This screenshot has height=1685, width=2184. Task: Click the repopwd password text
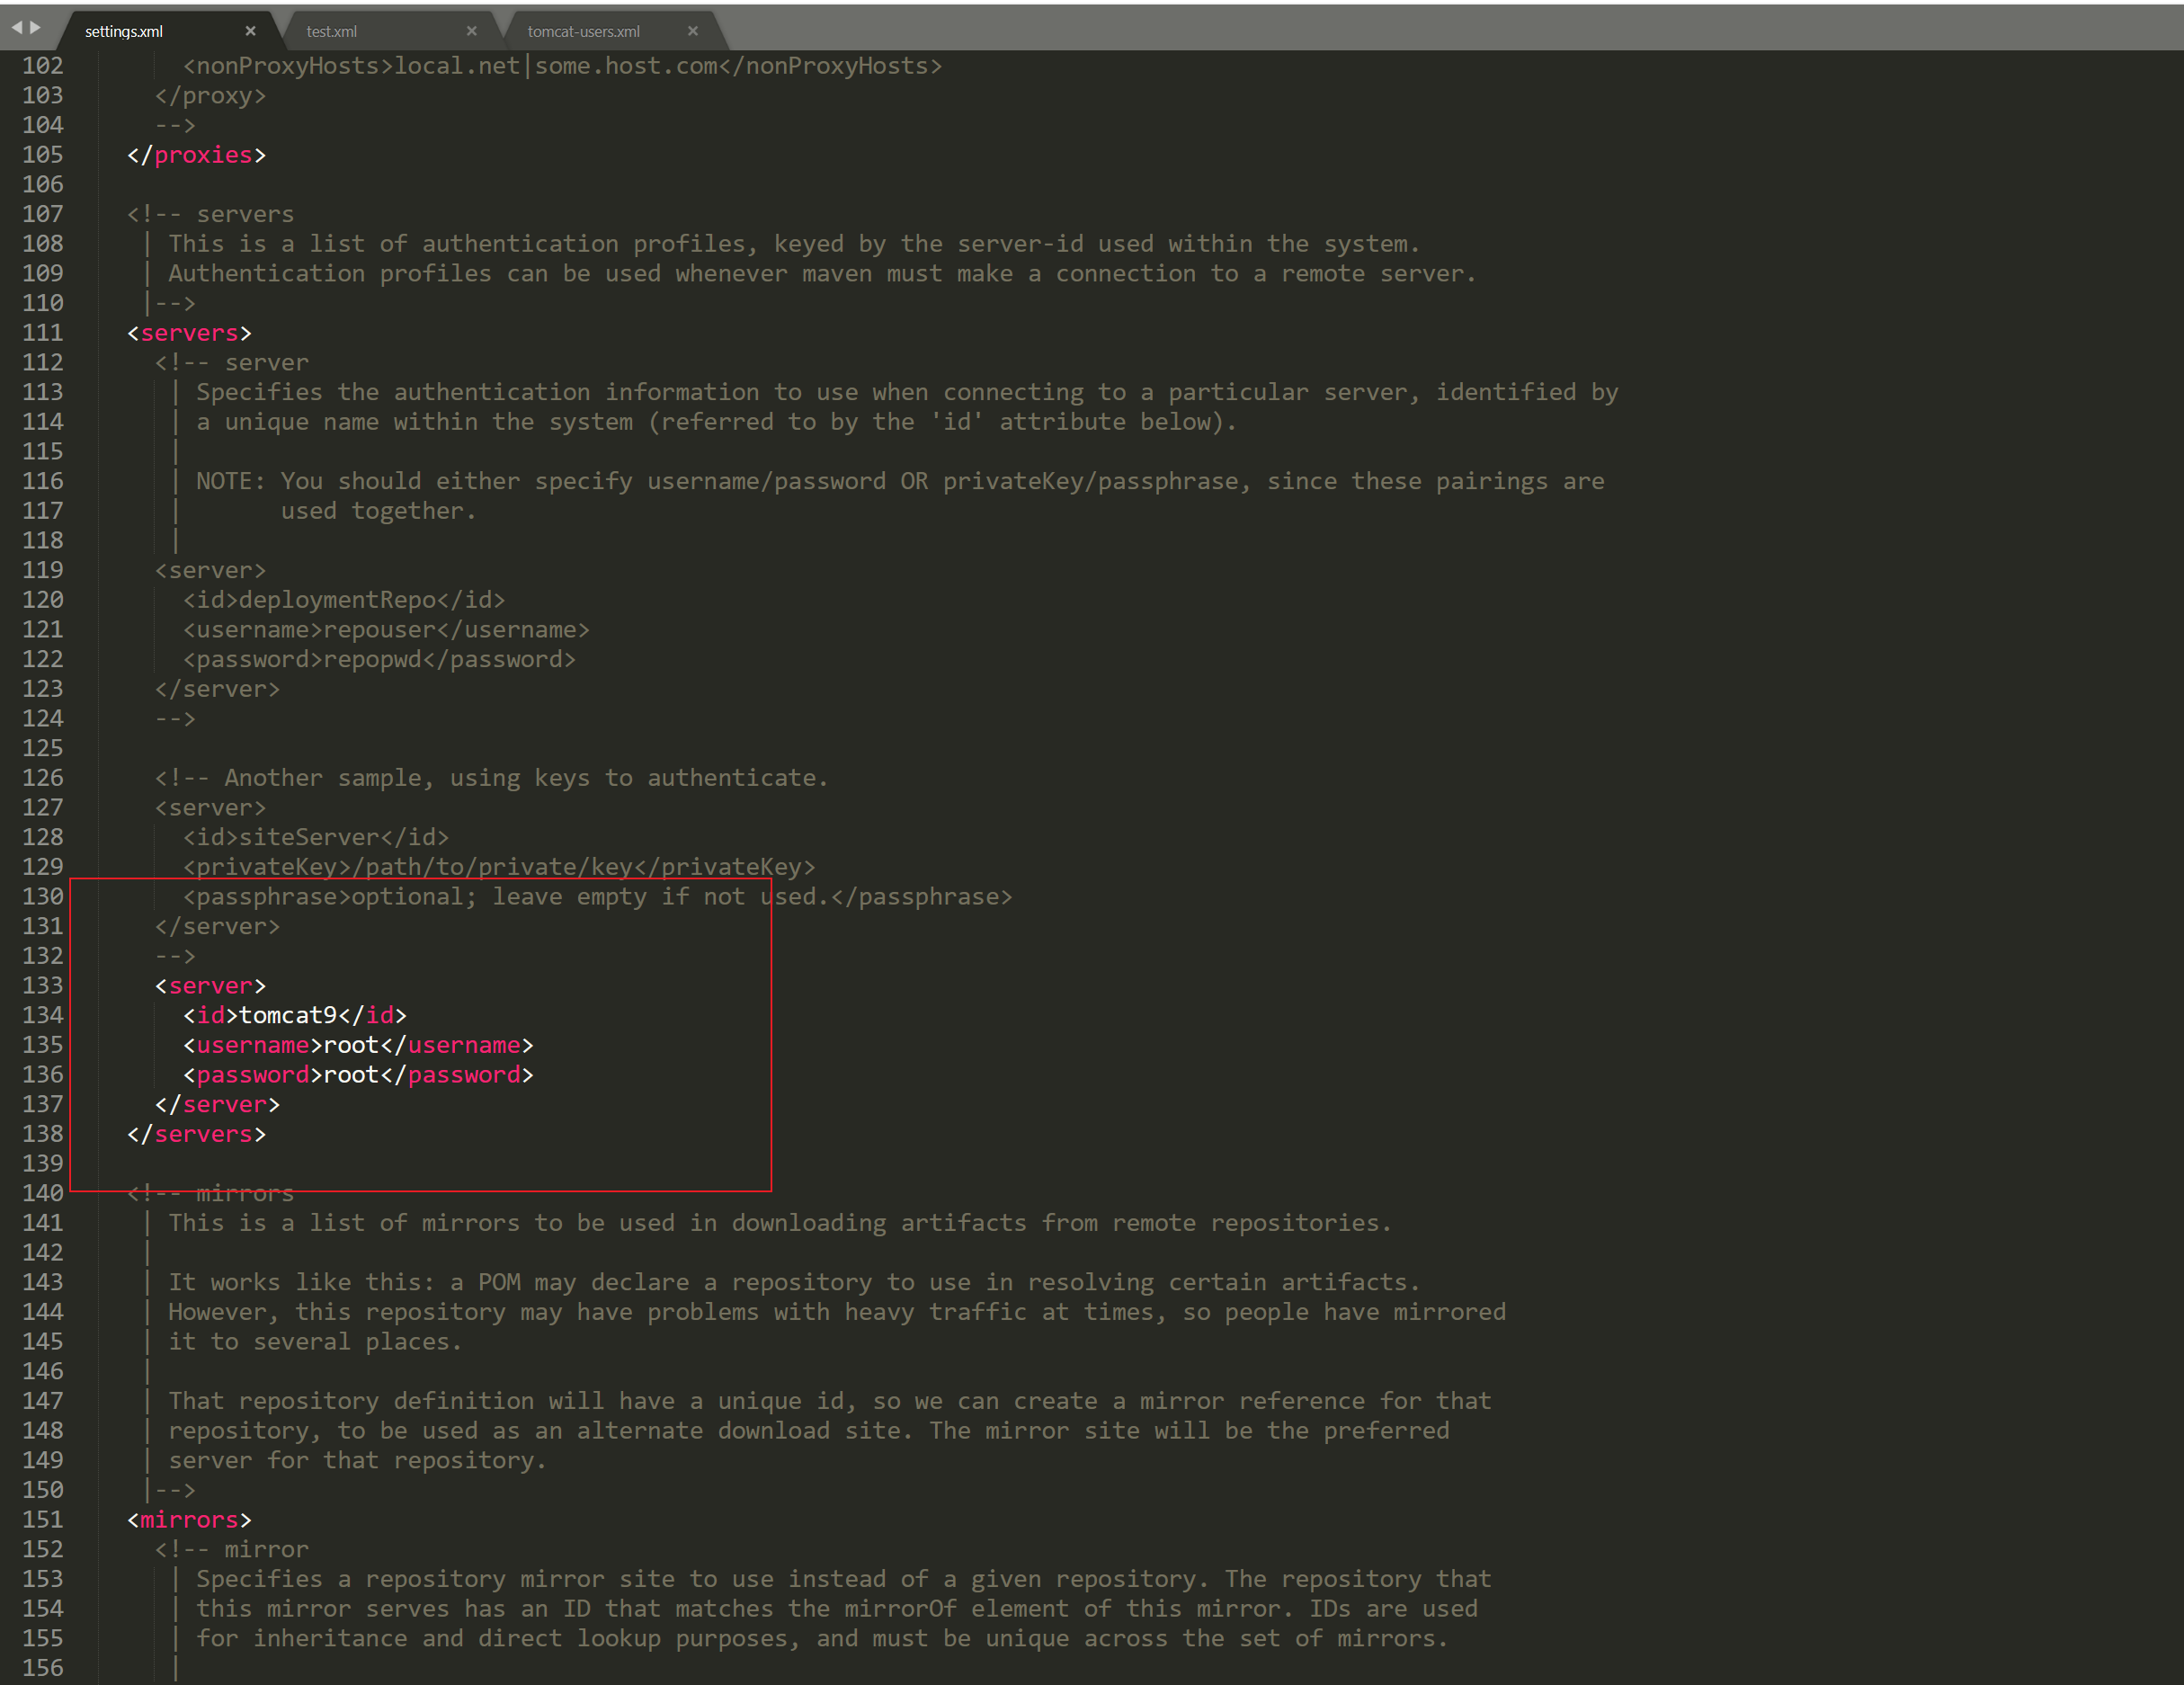[372, 659]
